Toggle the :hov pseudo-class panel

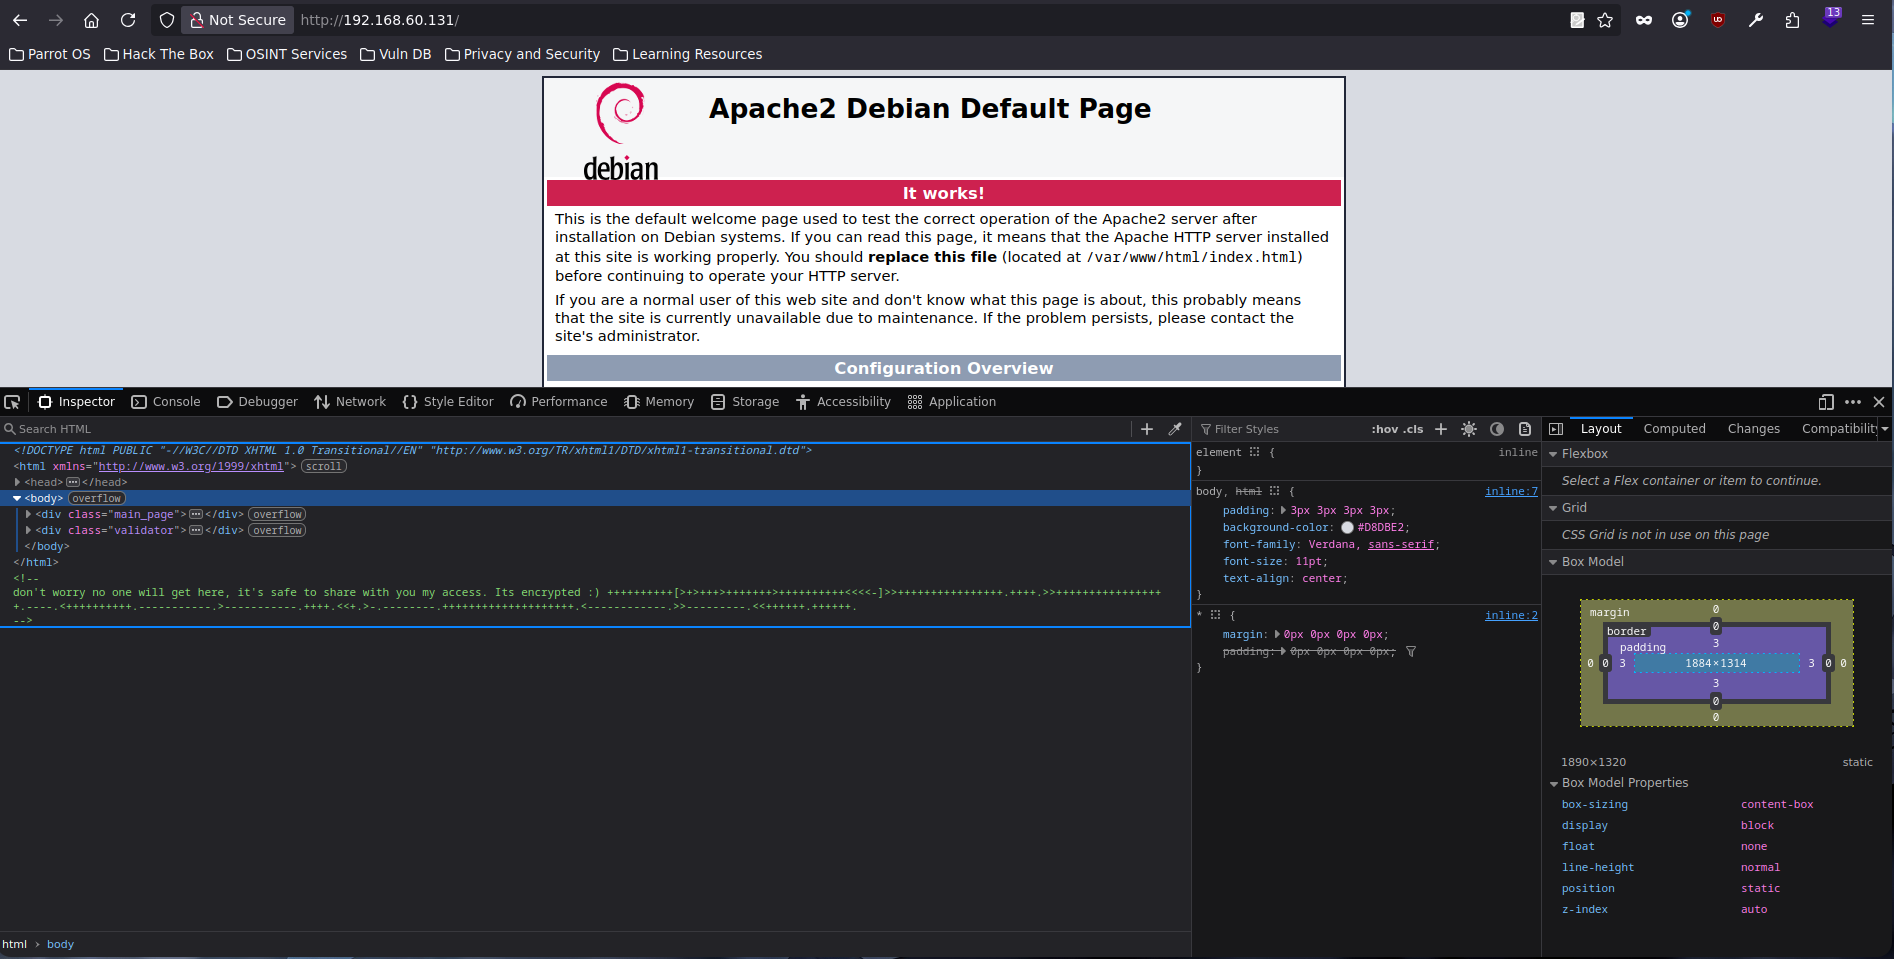click(x=1385, y=429)
